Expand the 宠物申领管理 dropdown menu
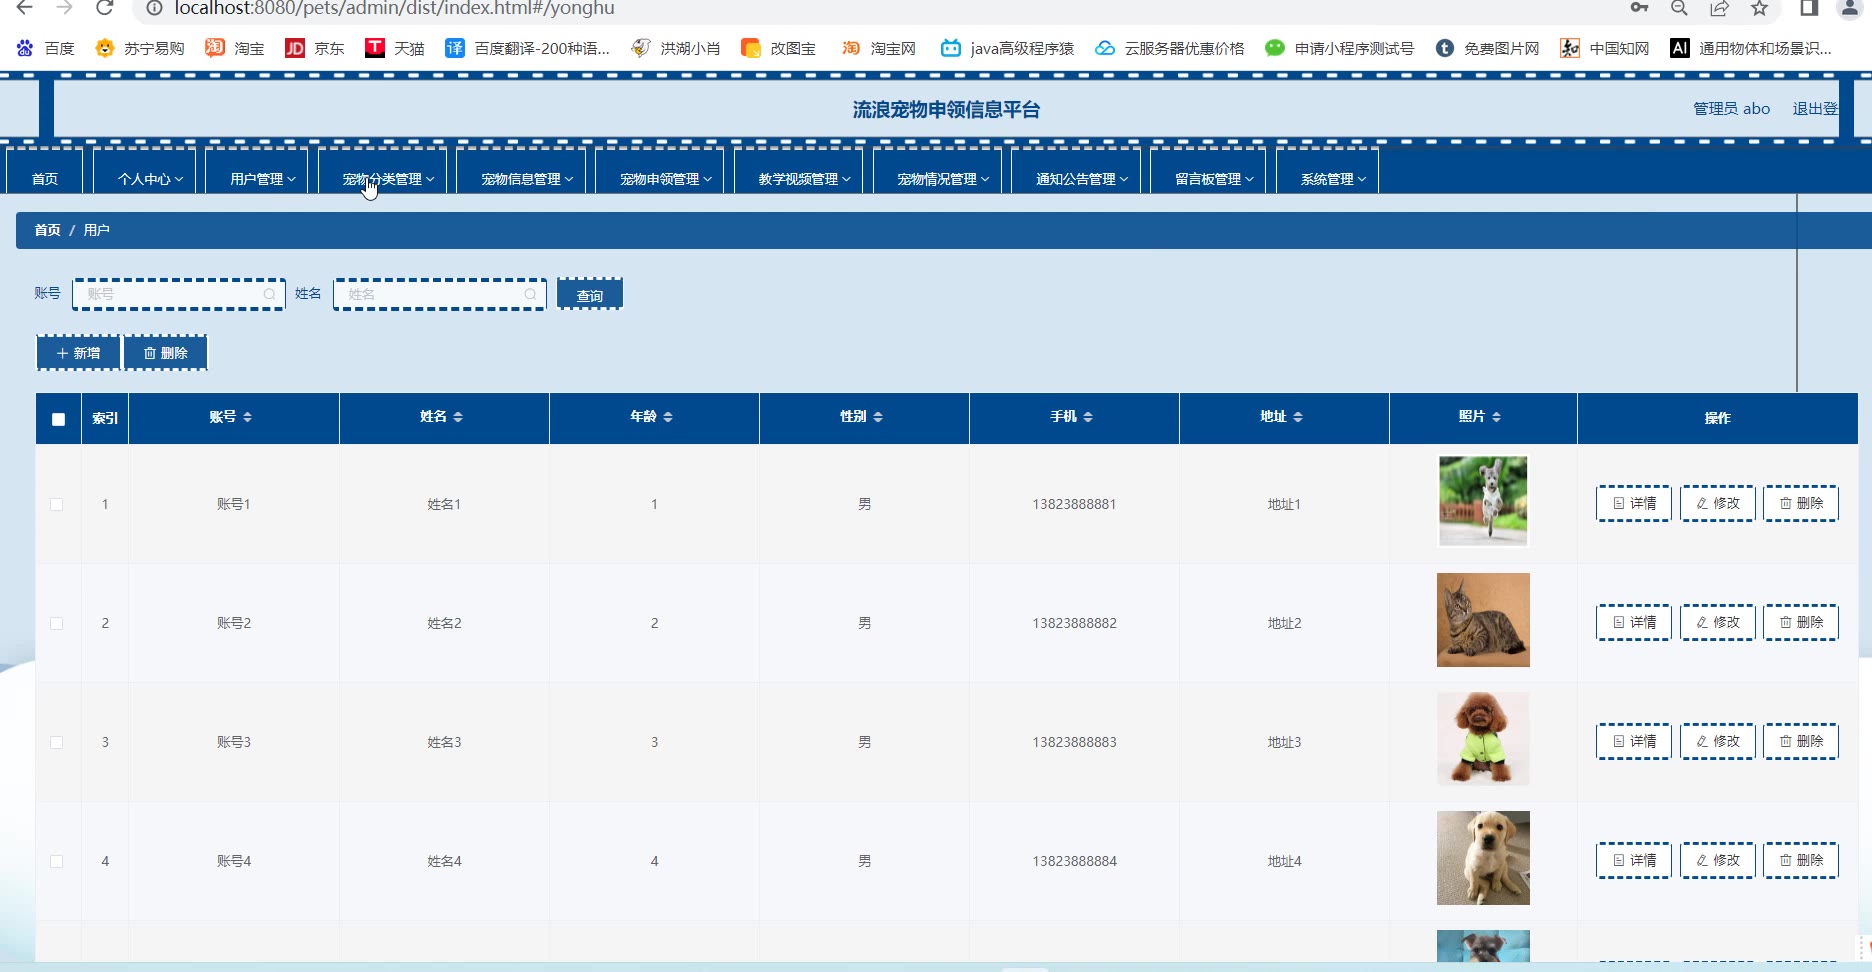The height and width of the screenshot is (972, 1872). pos(665,179)
